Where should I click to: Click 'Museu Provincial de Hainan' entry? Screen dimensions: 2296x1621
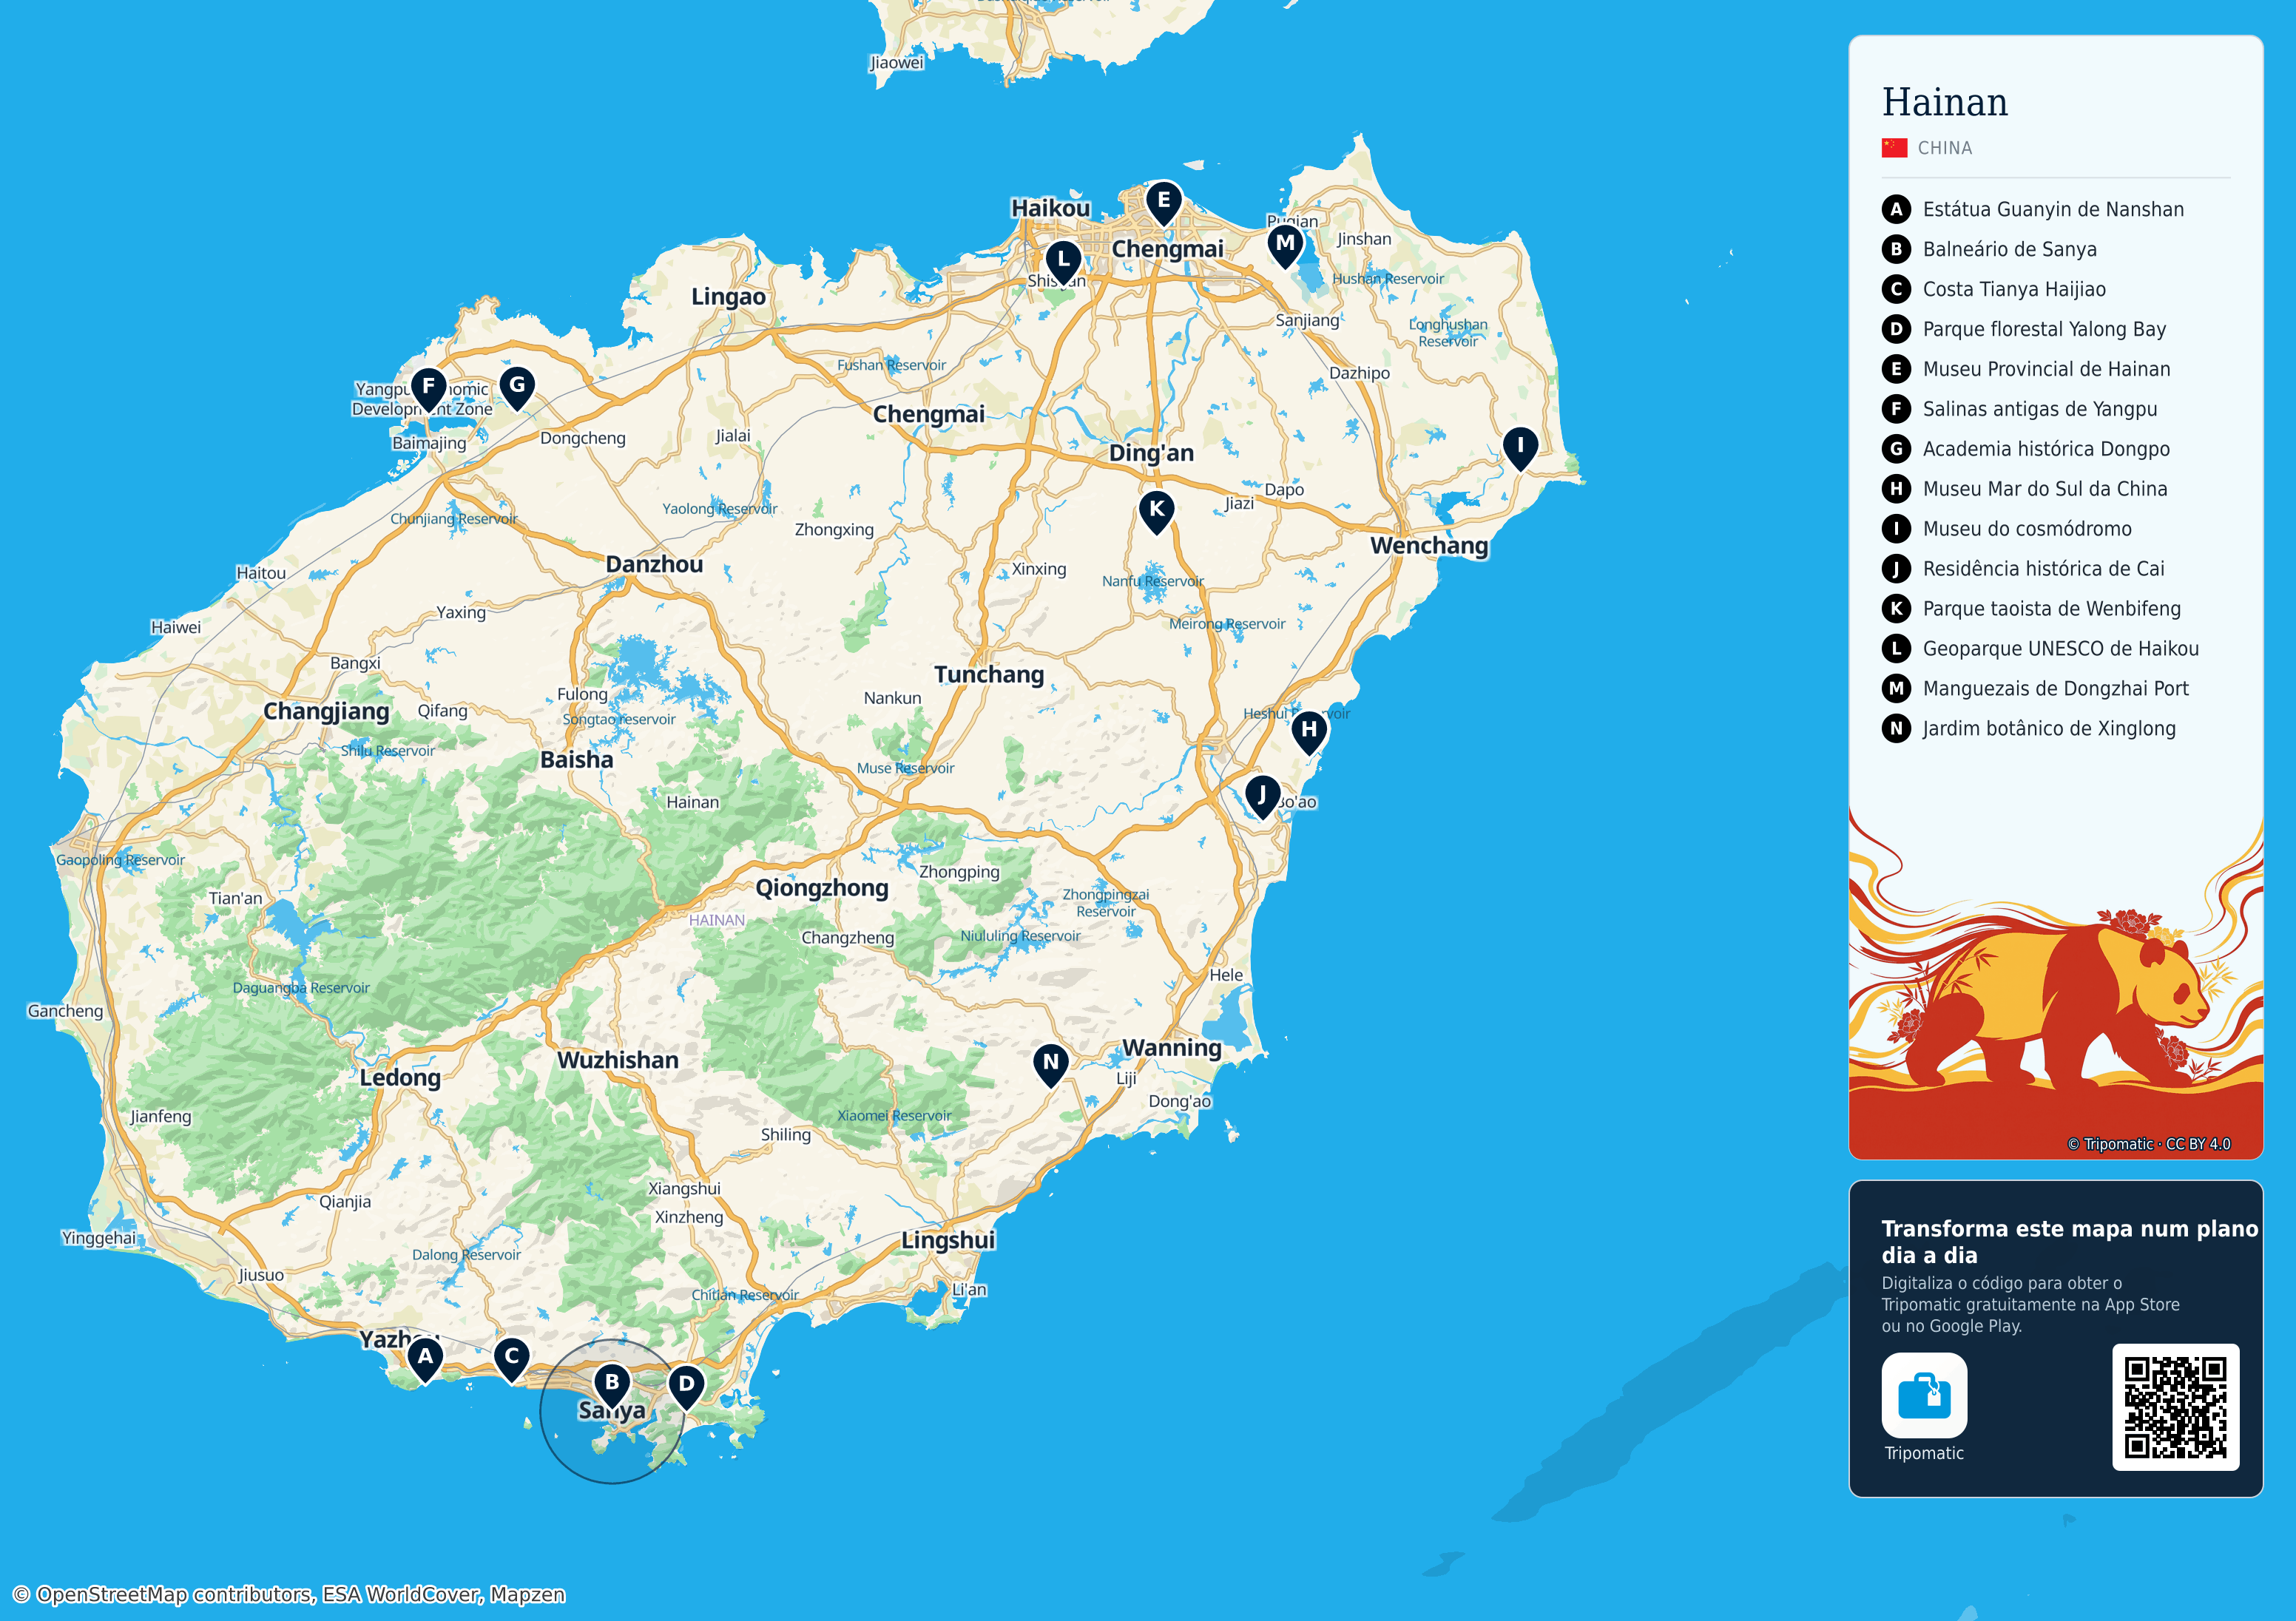point(2046,369)
